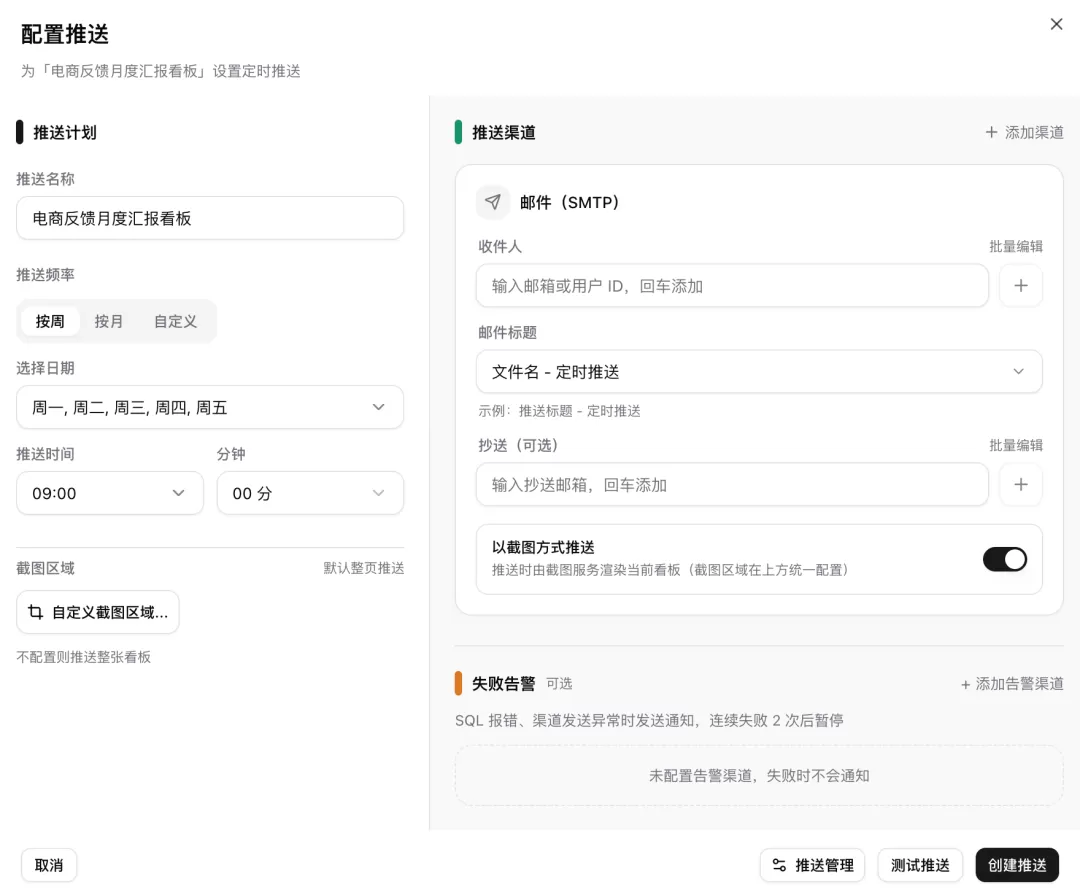Open 自定义截图区域 configuration button

98,612
